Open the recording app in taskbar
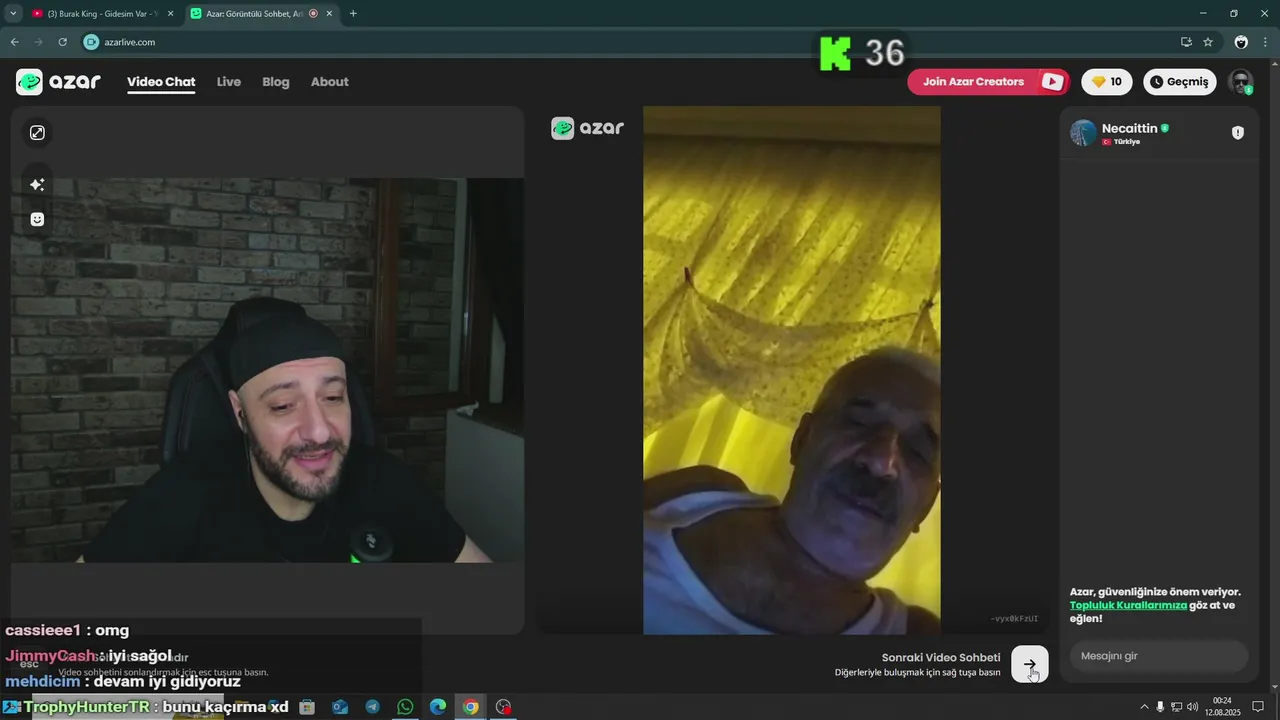This screenshot has width=1280, height=720. pyautogui.click(x=503, y=707)
